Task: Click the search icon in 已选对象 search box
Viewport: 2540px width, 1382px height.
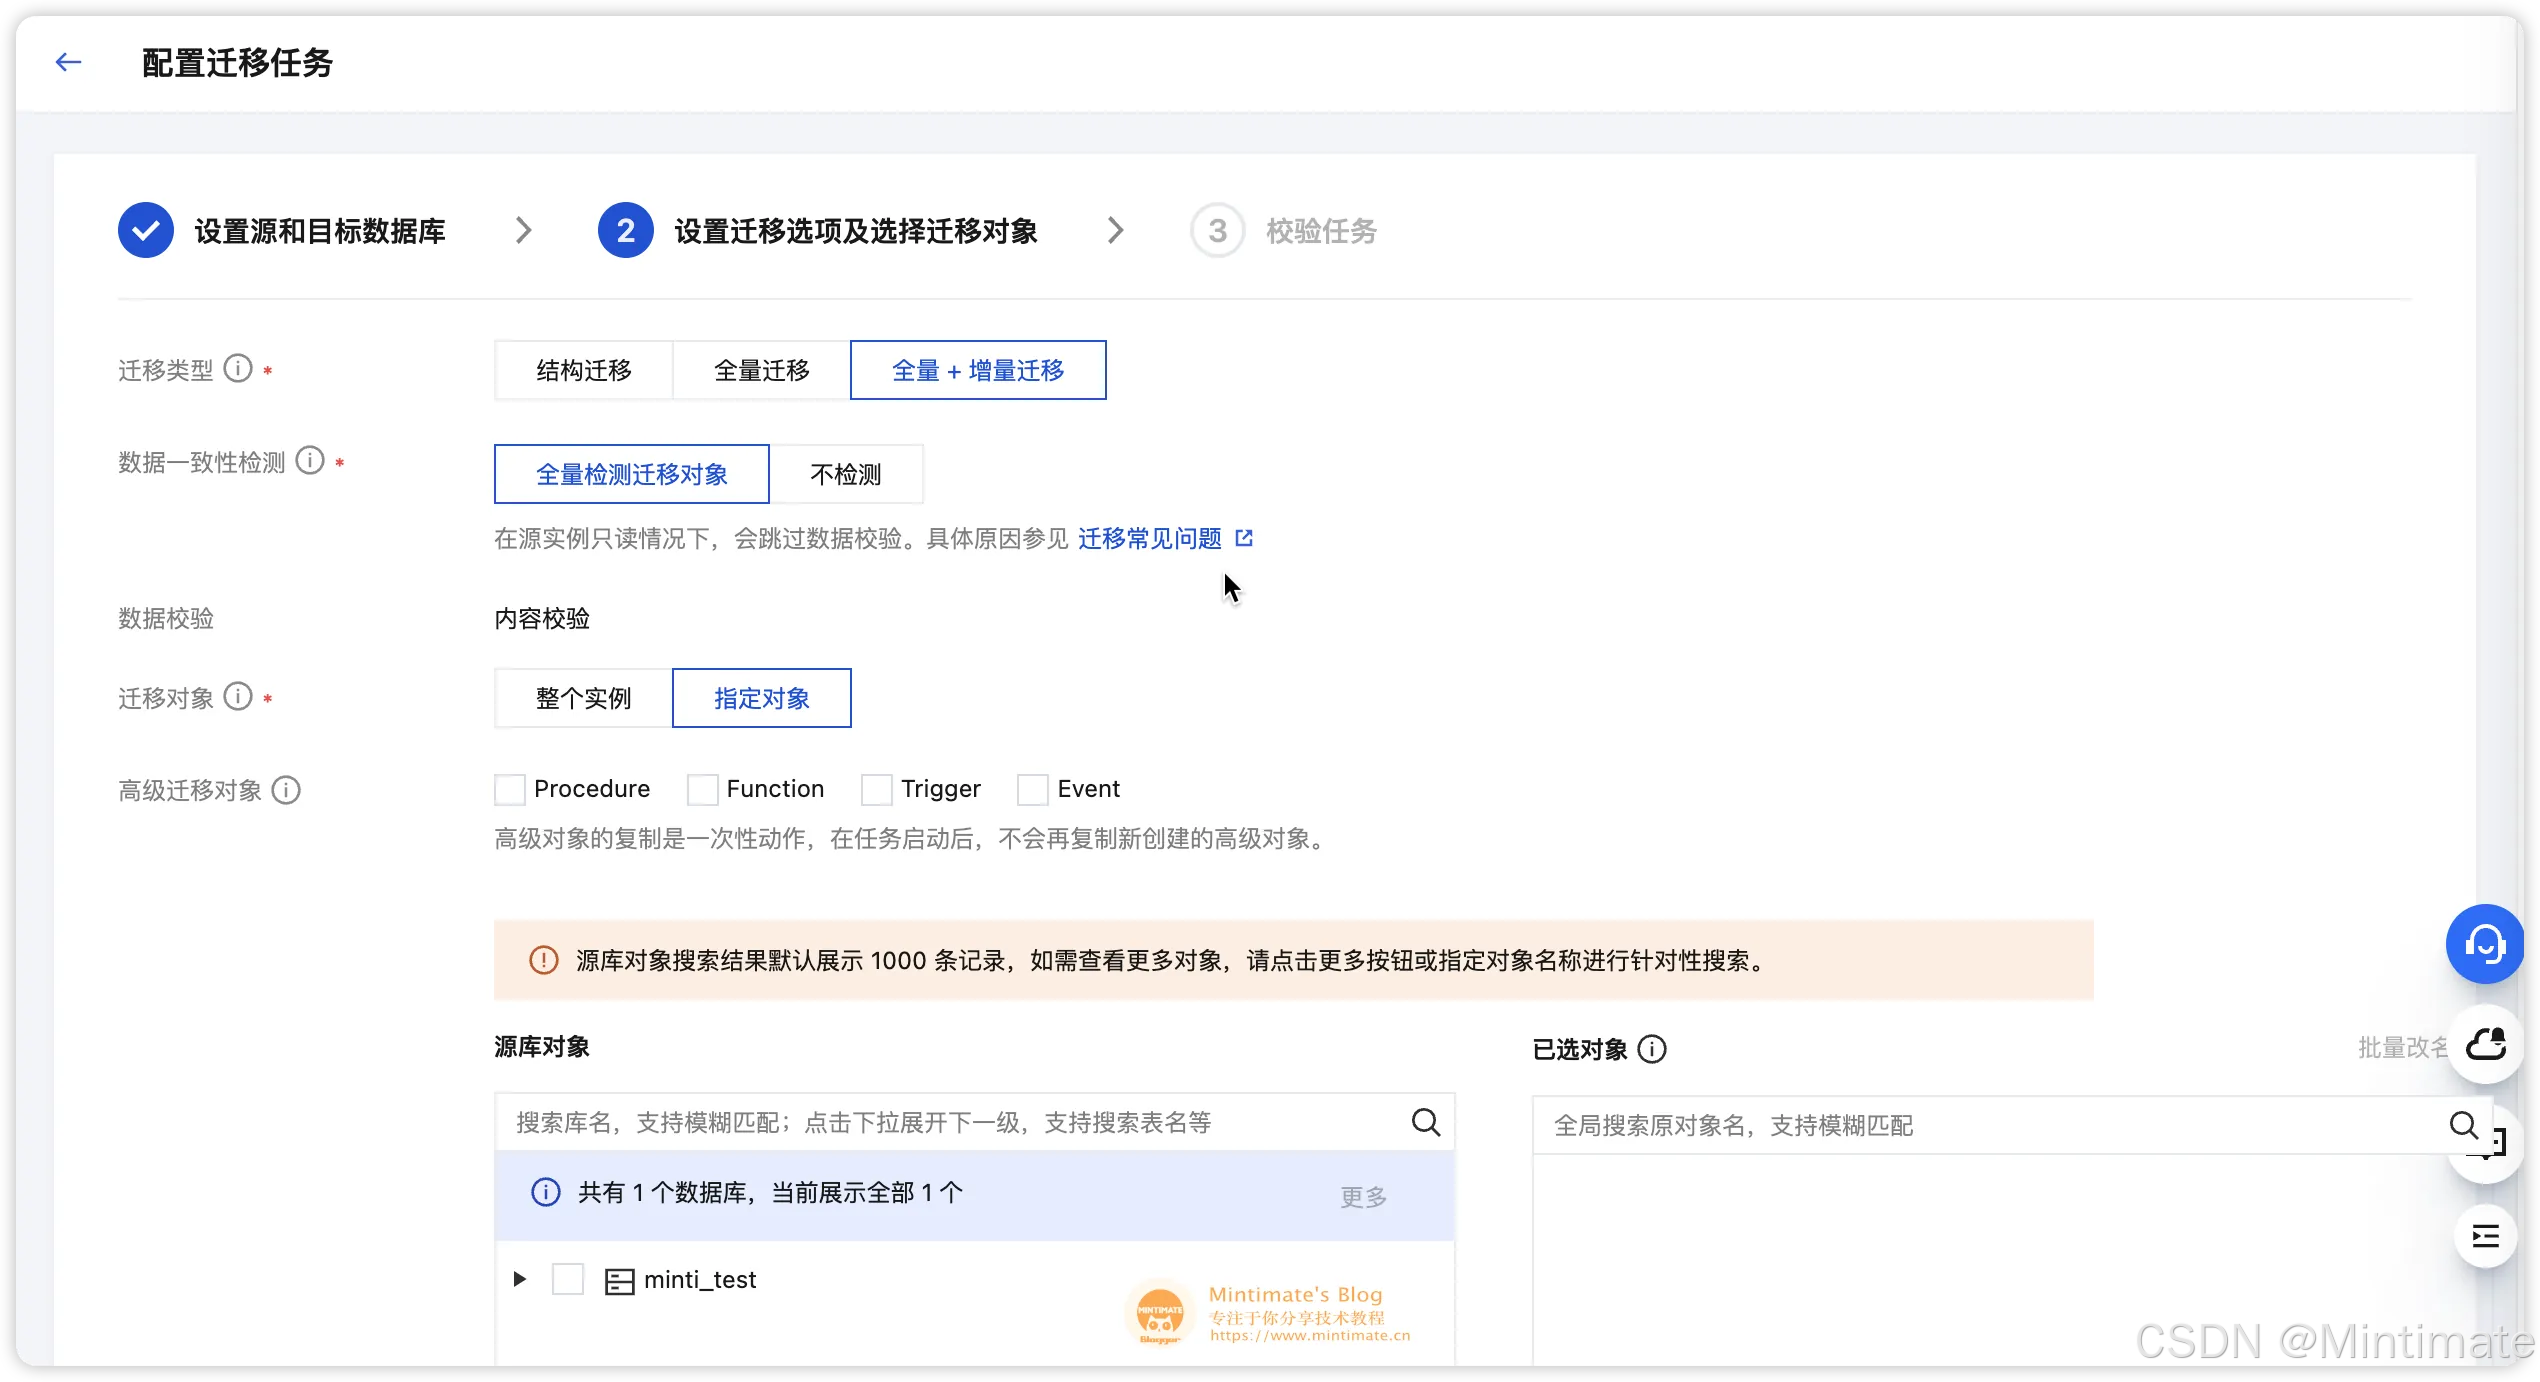Action: click(x=2464, y=1126)
